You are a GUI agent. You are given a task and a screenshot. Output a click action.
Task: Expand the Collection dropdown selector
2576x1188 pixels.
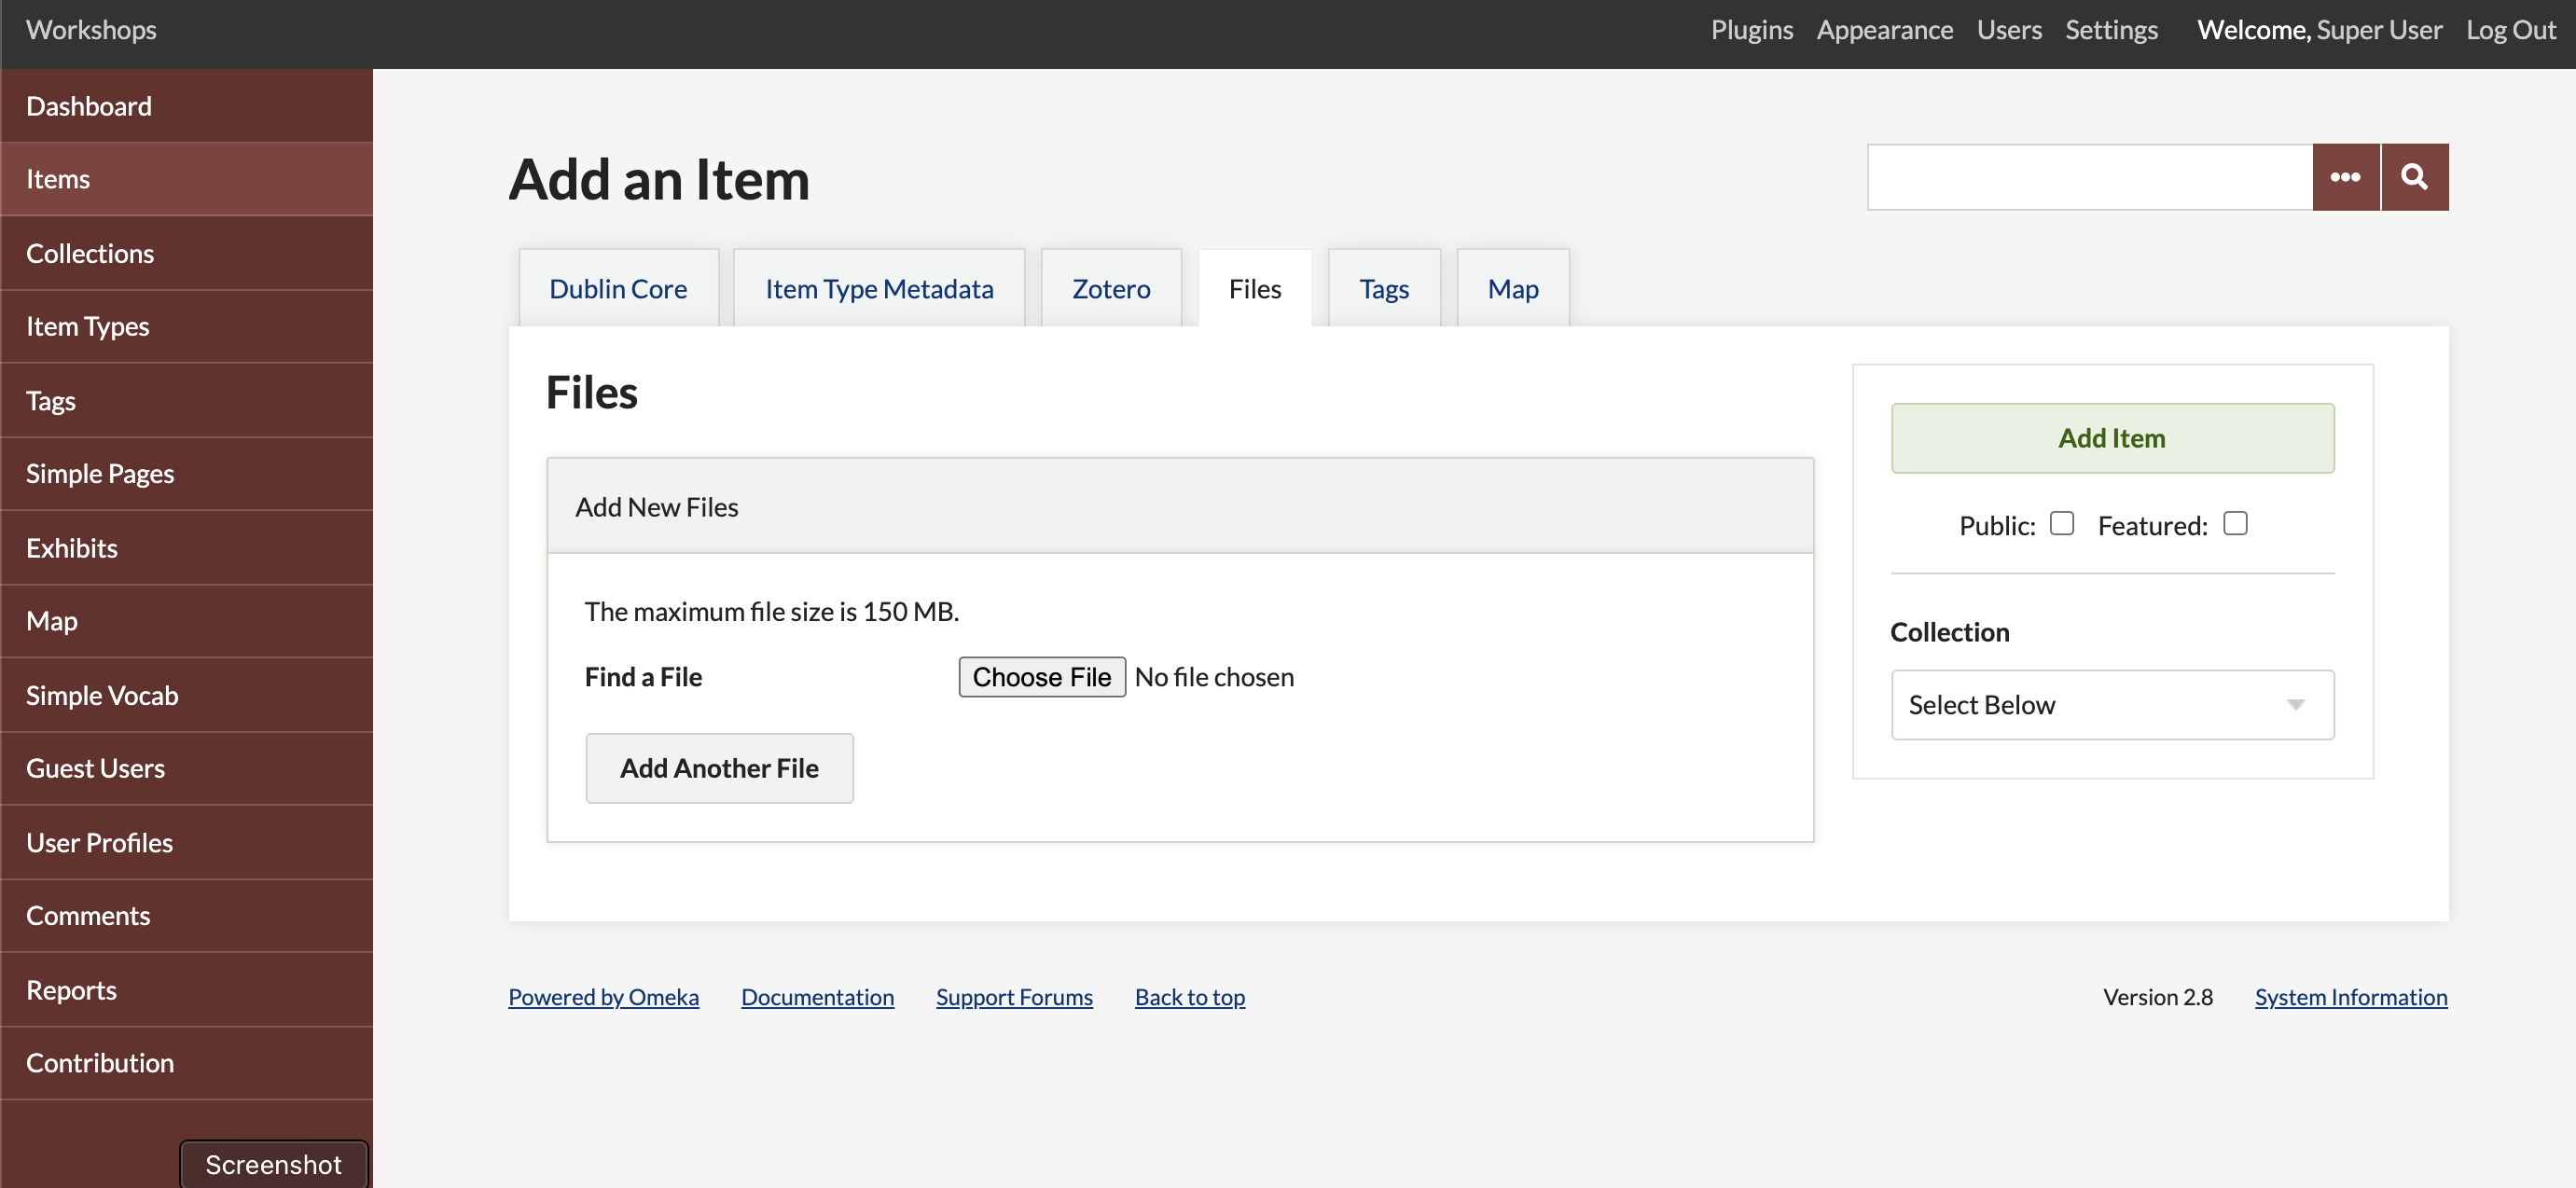tap(2112, 703)
